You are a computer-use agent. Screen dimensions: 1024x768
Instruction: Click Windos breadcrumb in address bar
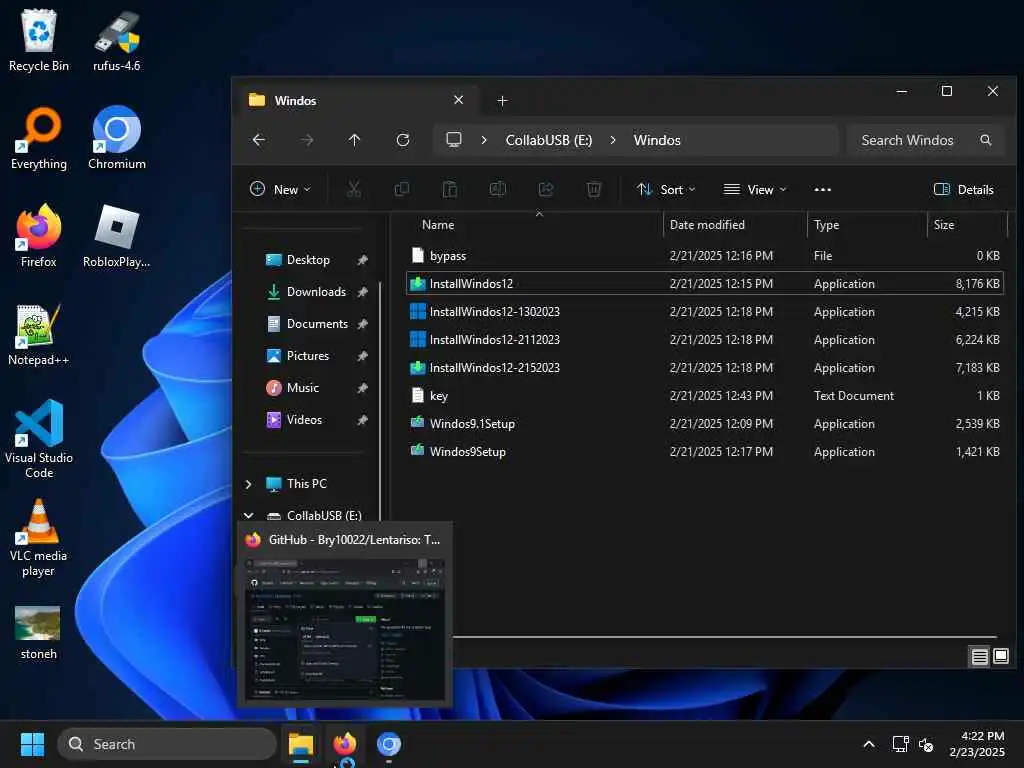point(657,140)
